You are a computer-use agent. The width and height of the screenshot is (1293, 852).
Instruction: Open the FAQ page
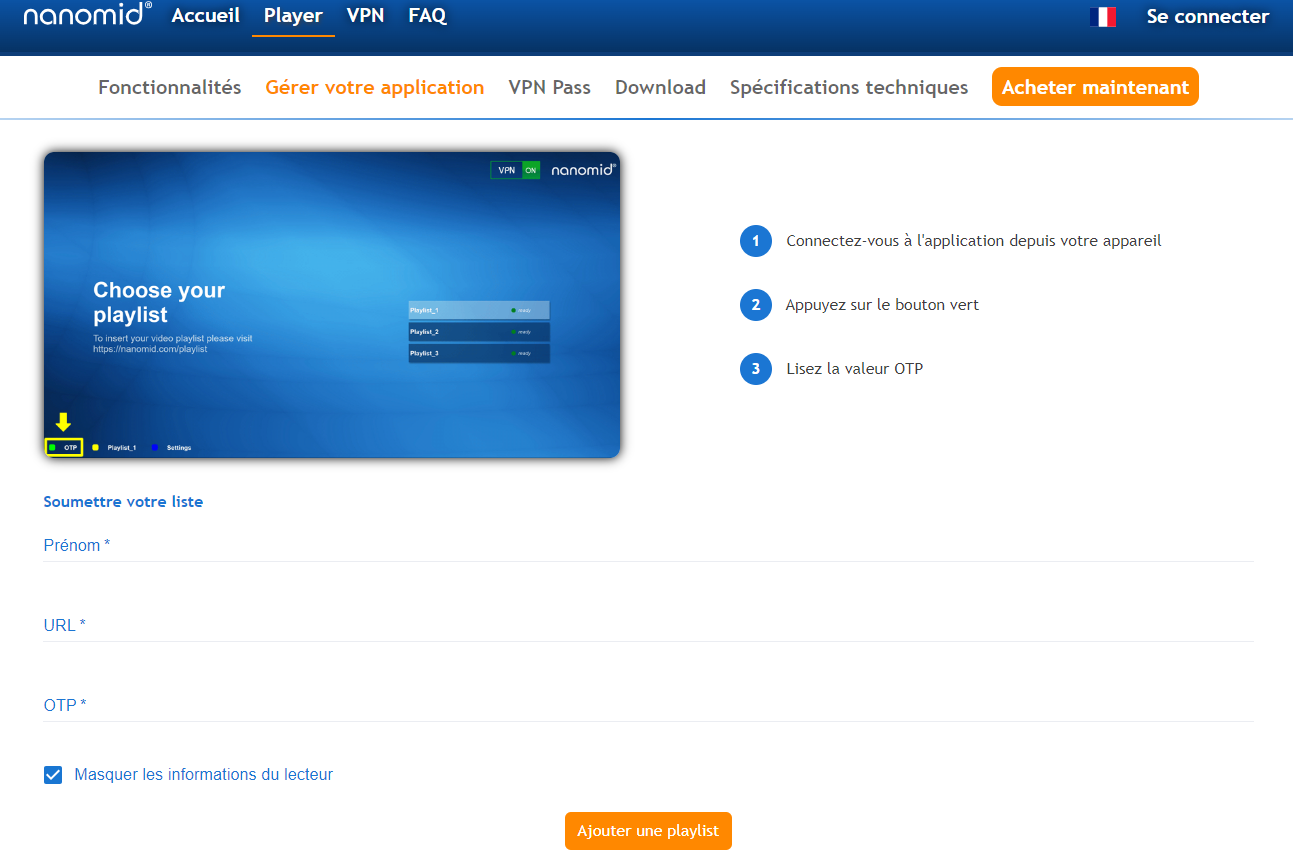tap(427, 16)
